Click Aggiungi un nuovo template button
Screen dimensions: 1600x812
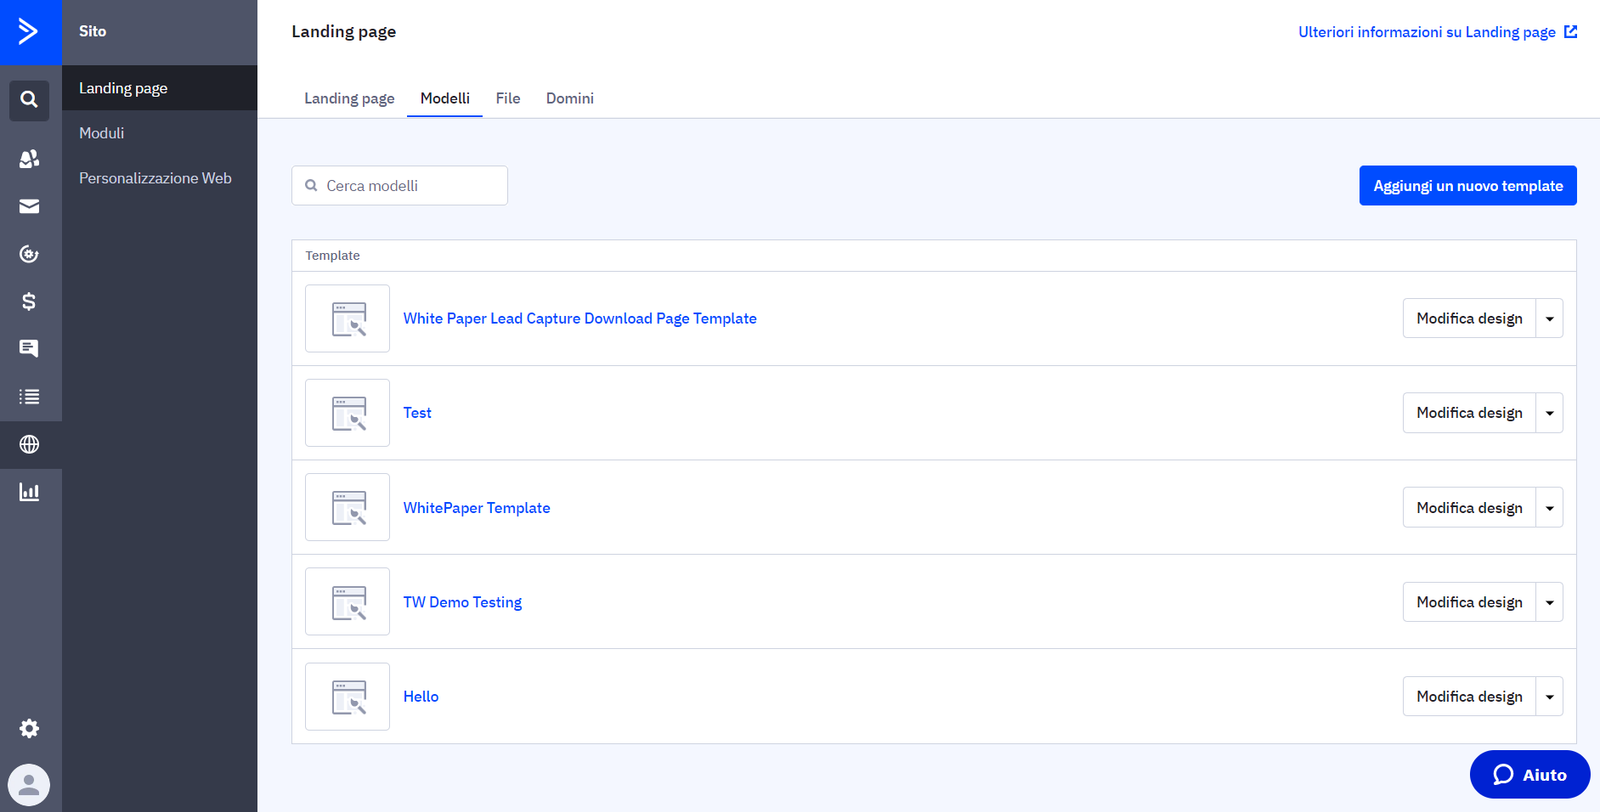pos(1467,186)
